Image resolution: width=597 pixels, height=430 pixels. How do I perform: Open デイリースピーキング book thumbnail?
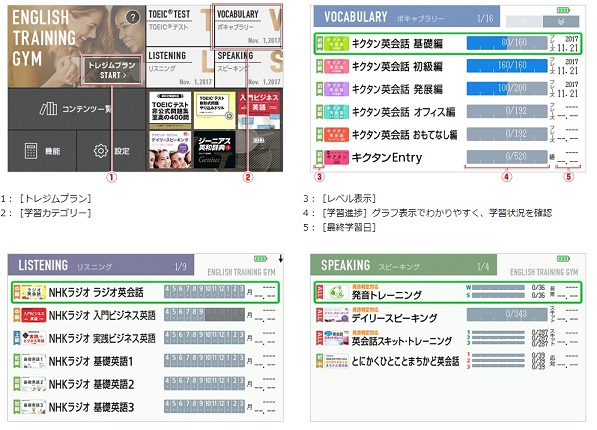[x=170, y=150]
